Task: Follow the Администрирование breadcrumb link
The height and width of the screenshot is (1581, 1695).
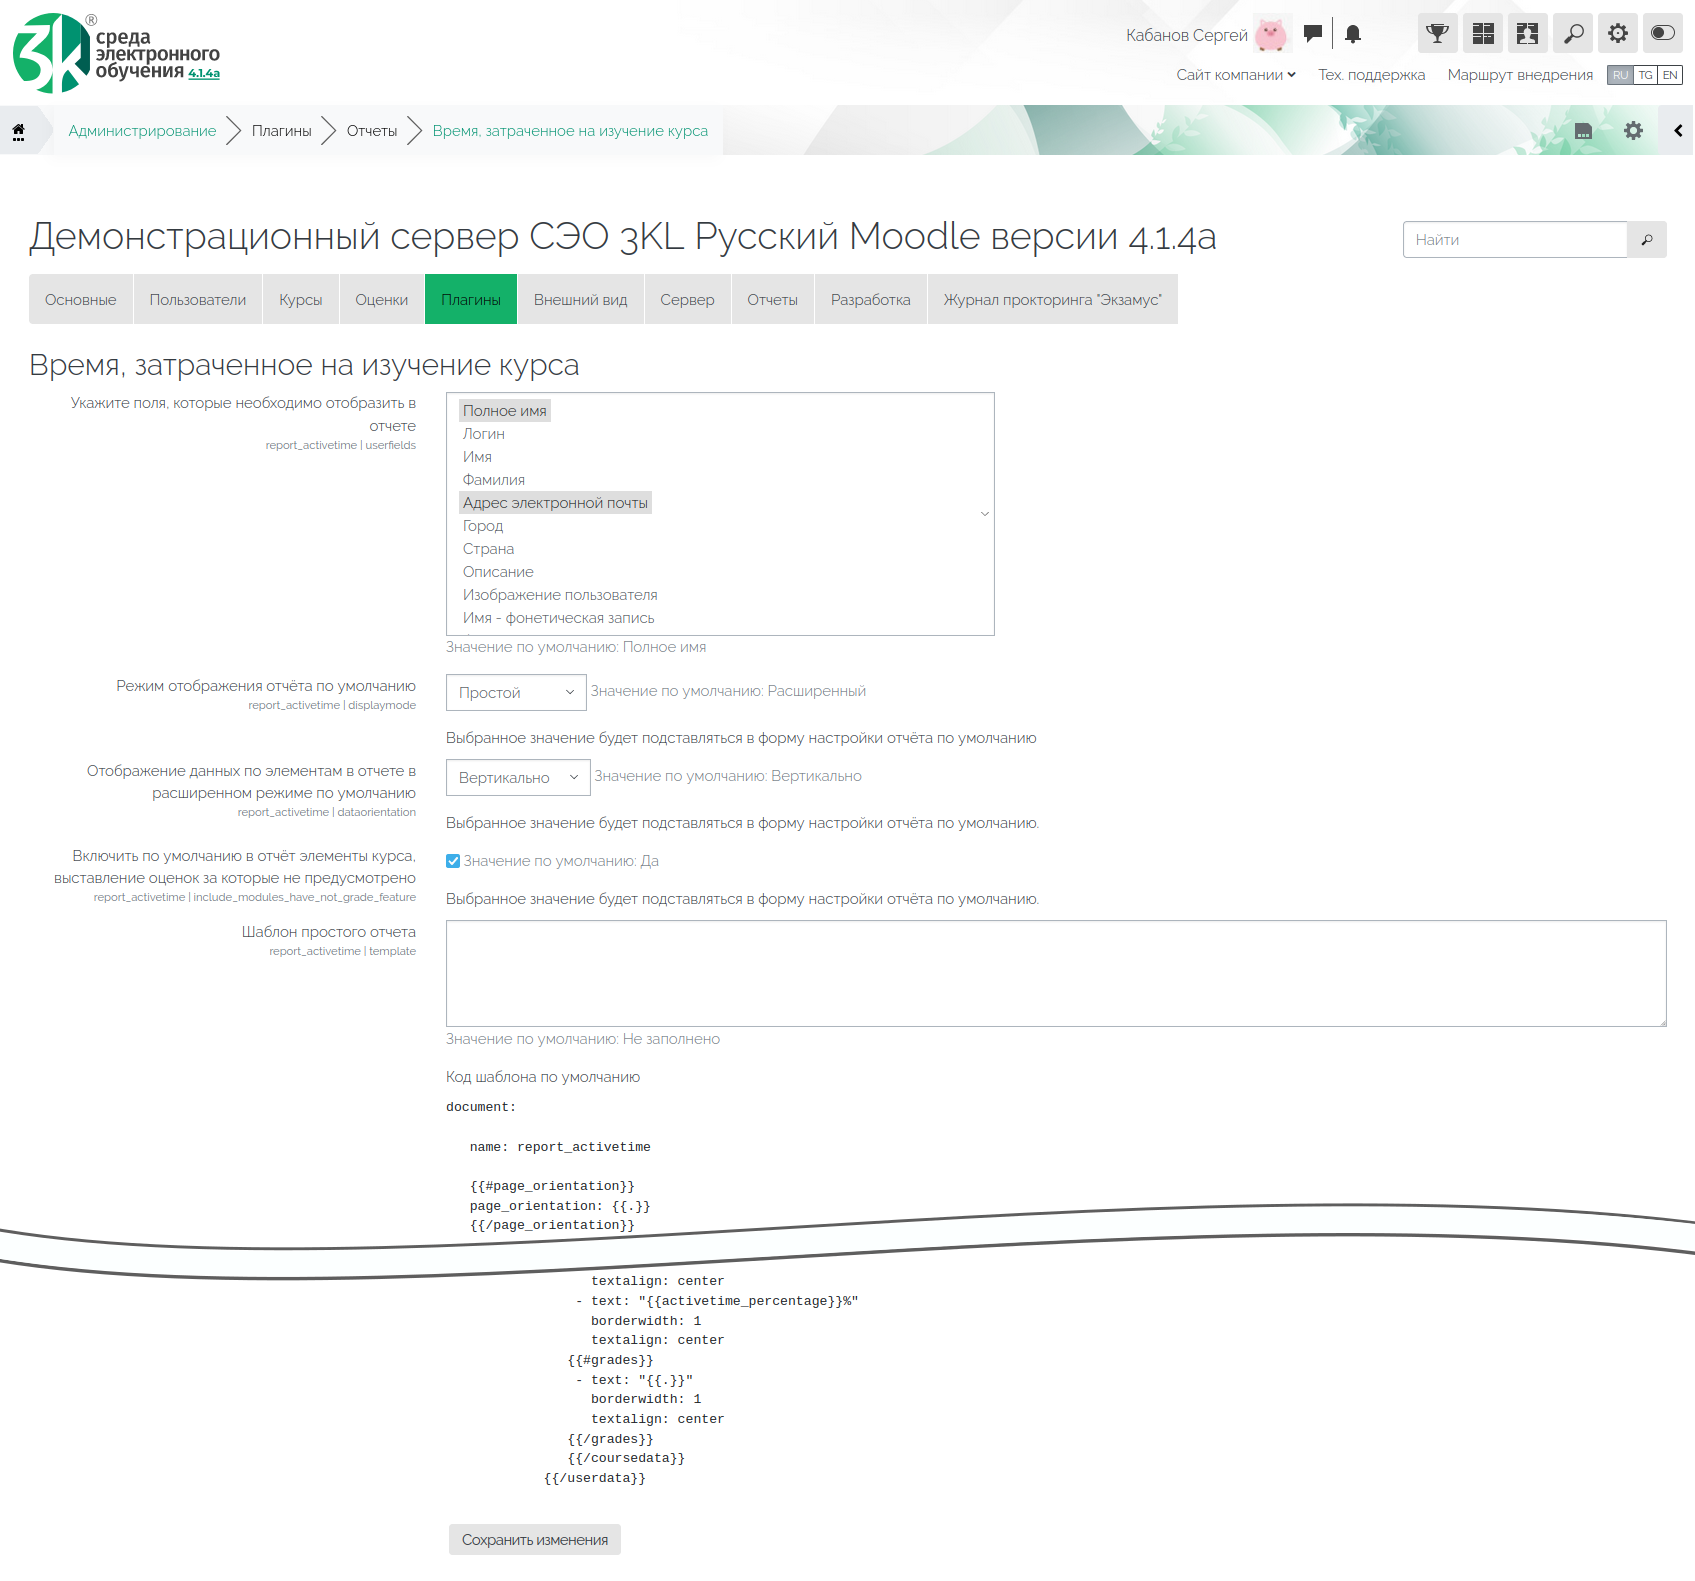Action: click(x=142, y=131)
